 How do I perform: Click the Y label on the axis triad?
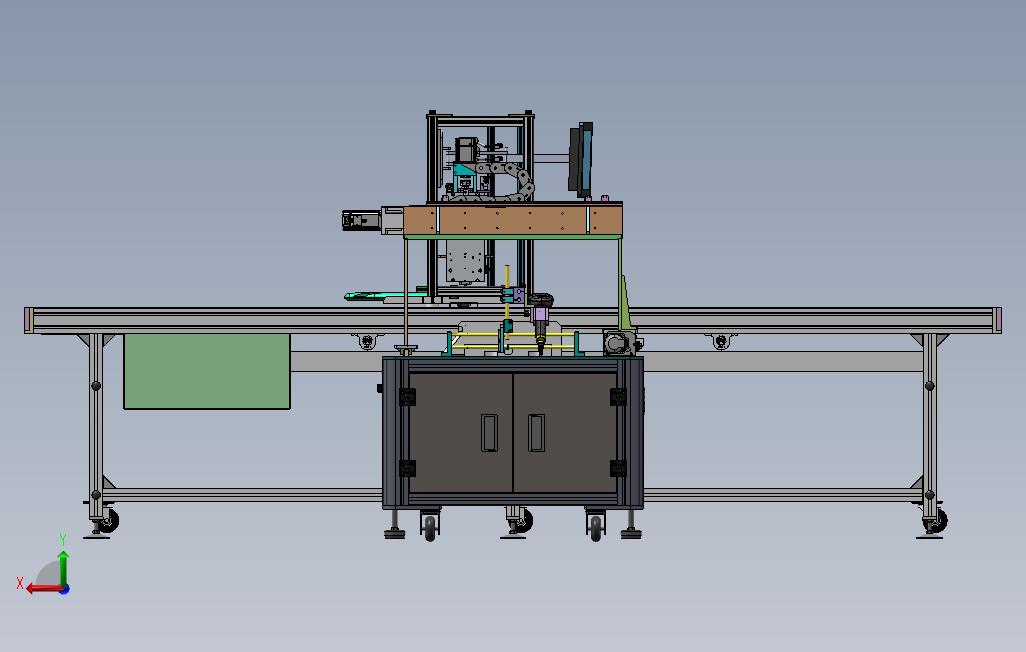(x=63, y=539)
